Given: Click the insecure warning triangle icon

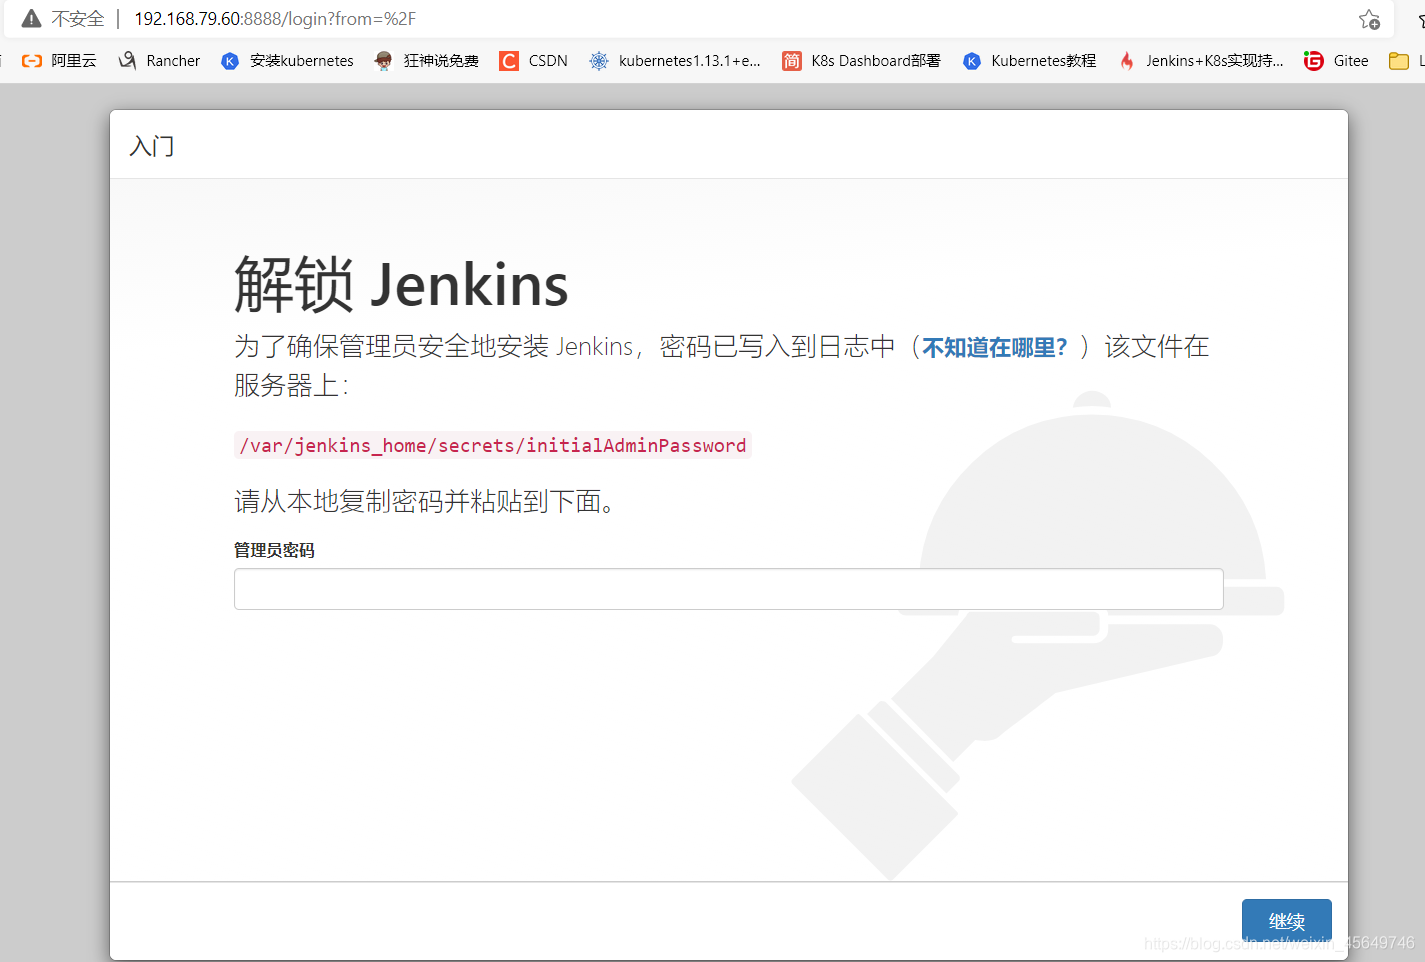Looking at the screenshot, I should [x=32, y=19].
